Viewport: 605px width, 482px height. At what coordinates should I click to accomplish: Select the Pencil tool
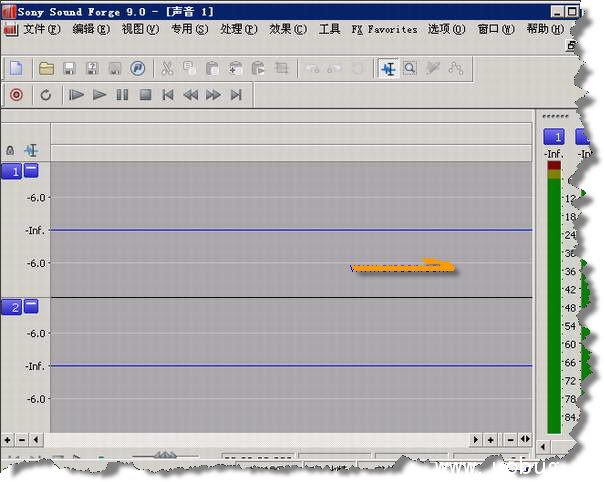[433, 69]
